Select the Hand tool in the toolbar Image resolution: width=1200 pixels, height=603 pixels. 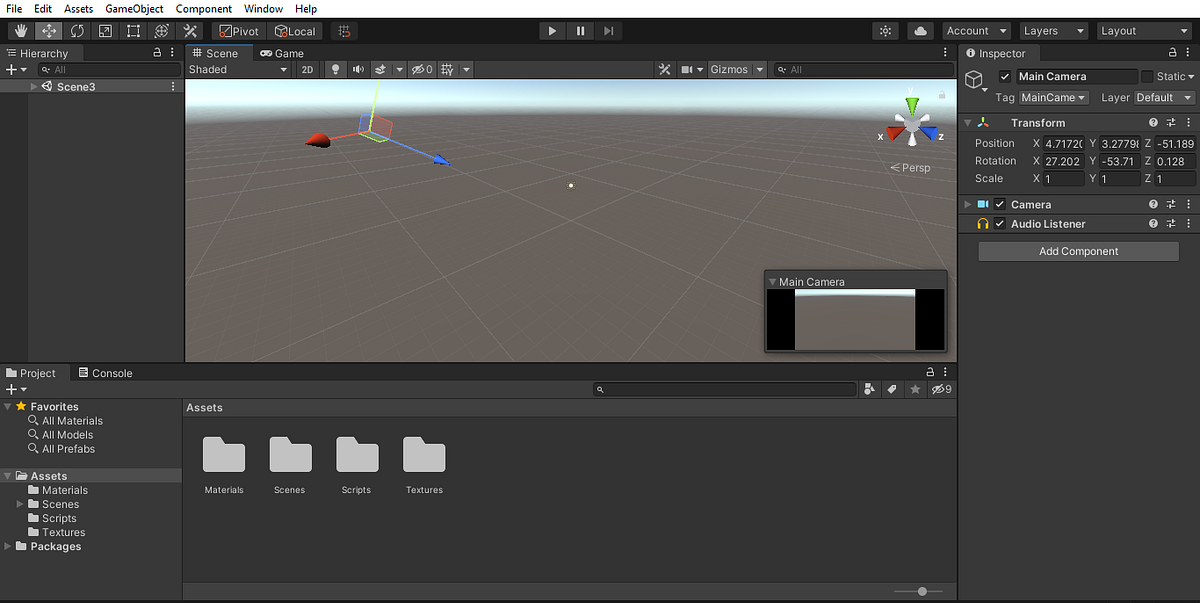point(20,31)
